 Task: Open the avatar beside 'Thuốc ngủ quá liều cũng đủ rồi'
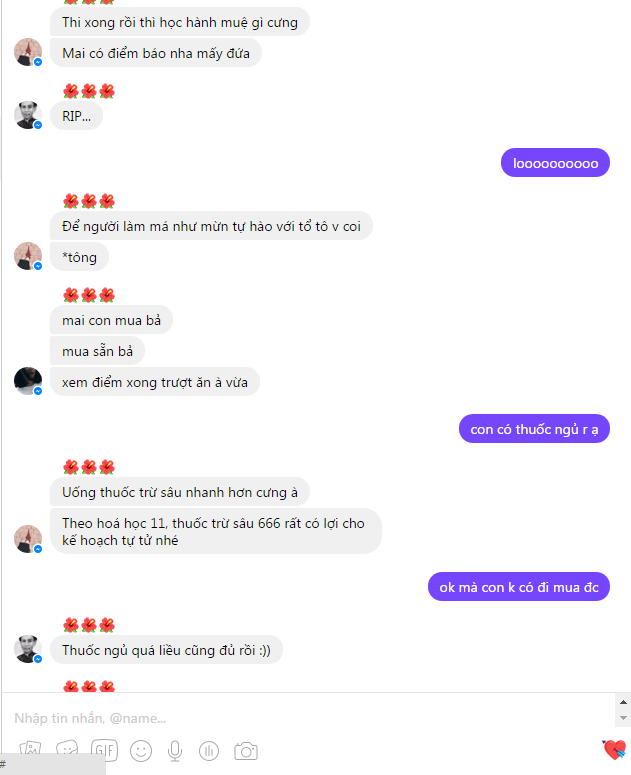pos(28,649)
